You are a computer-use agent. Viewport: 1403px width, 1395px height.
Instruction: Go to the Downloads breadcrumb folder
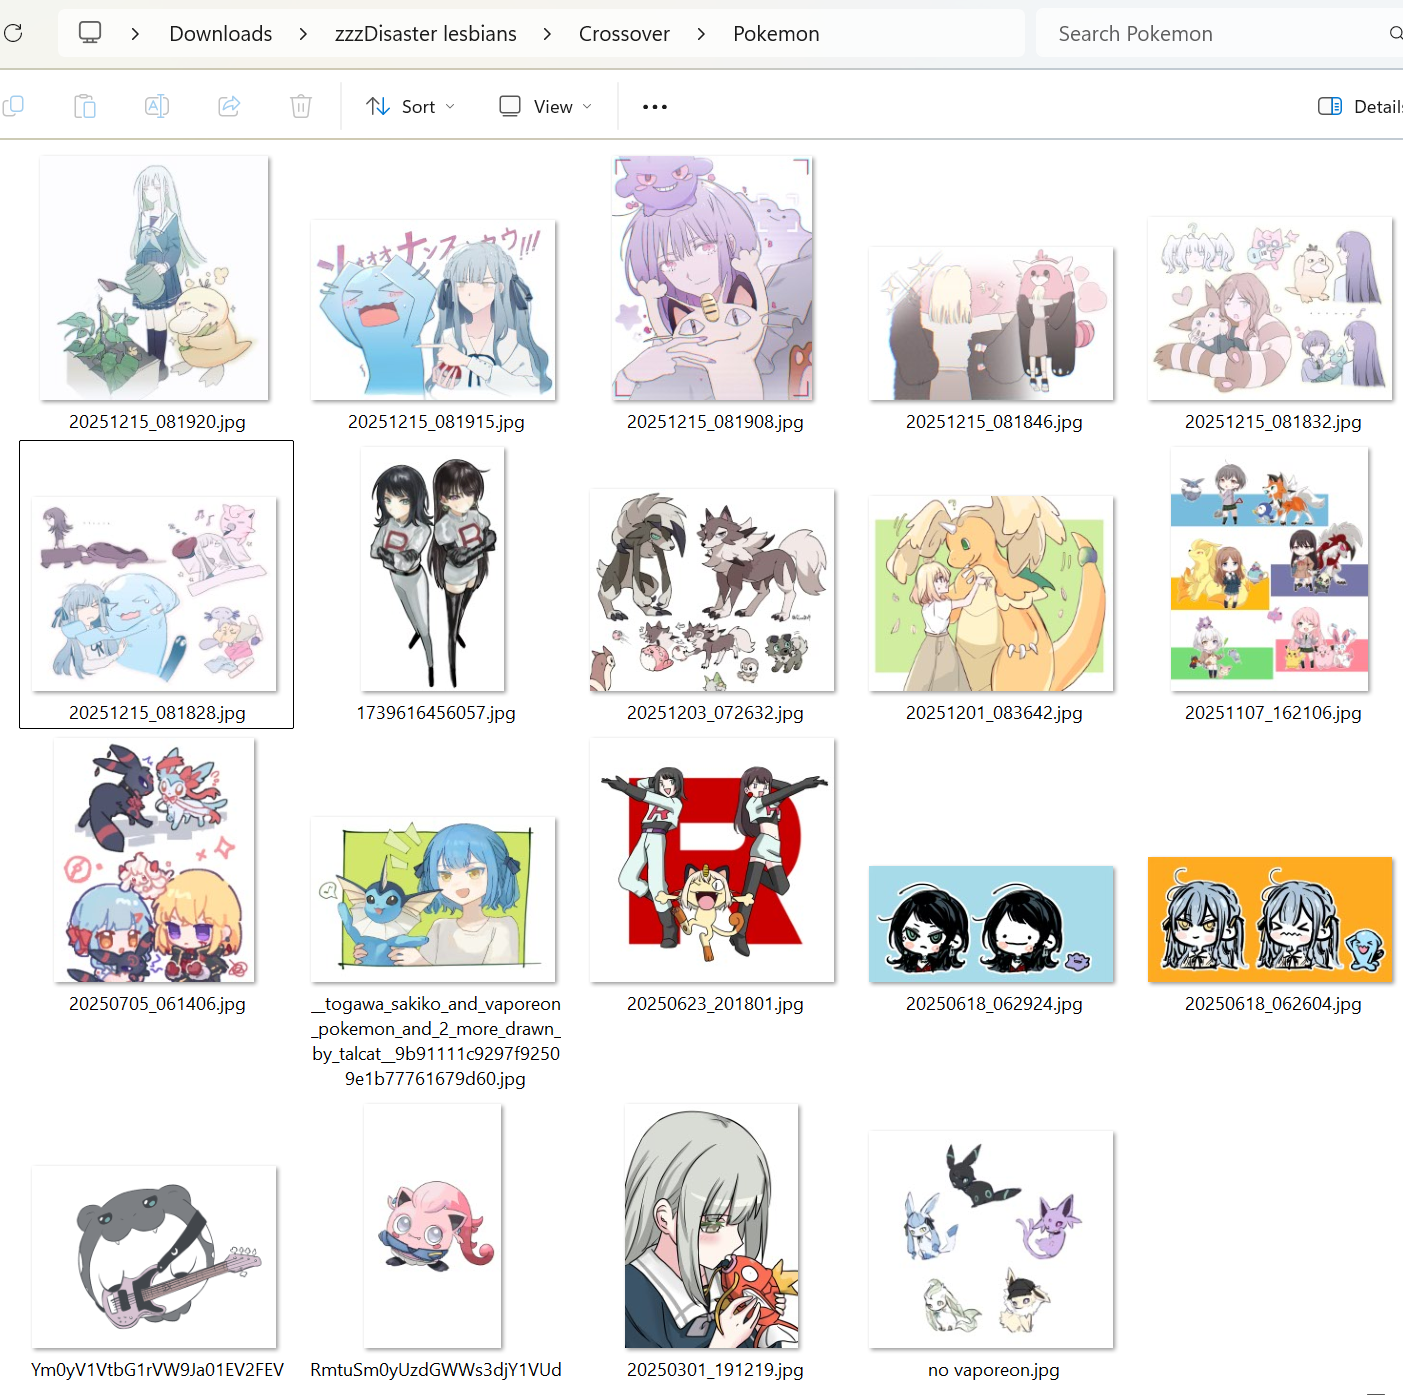click(221, 34)
